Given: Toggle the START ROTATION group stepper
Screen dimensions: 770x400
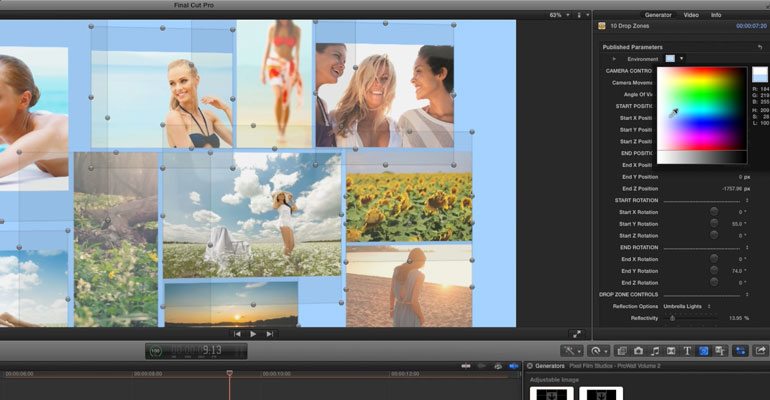Looking at the screenshot, I should 747,200.
